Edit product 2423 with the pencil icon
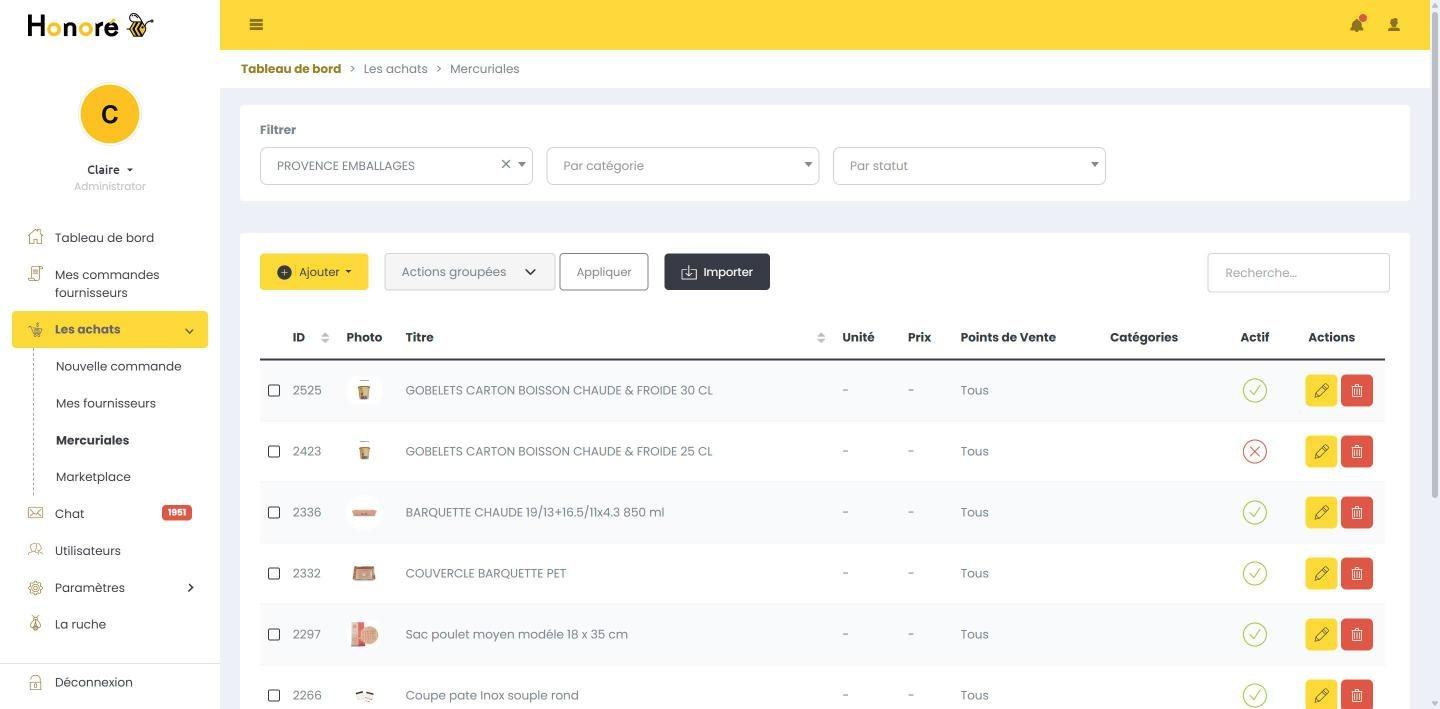 (1321, 451)
